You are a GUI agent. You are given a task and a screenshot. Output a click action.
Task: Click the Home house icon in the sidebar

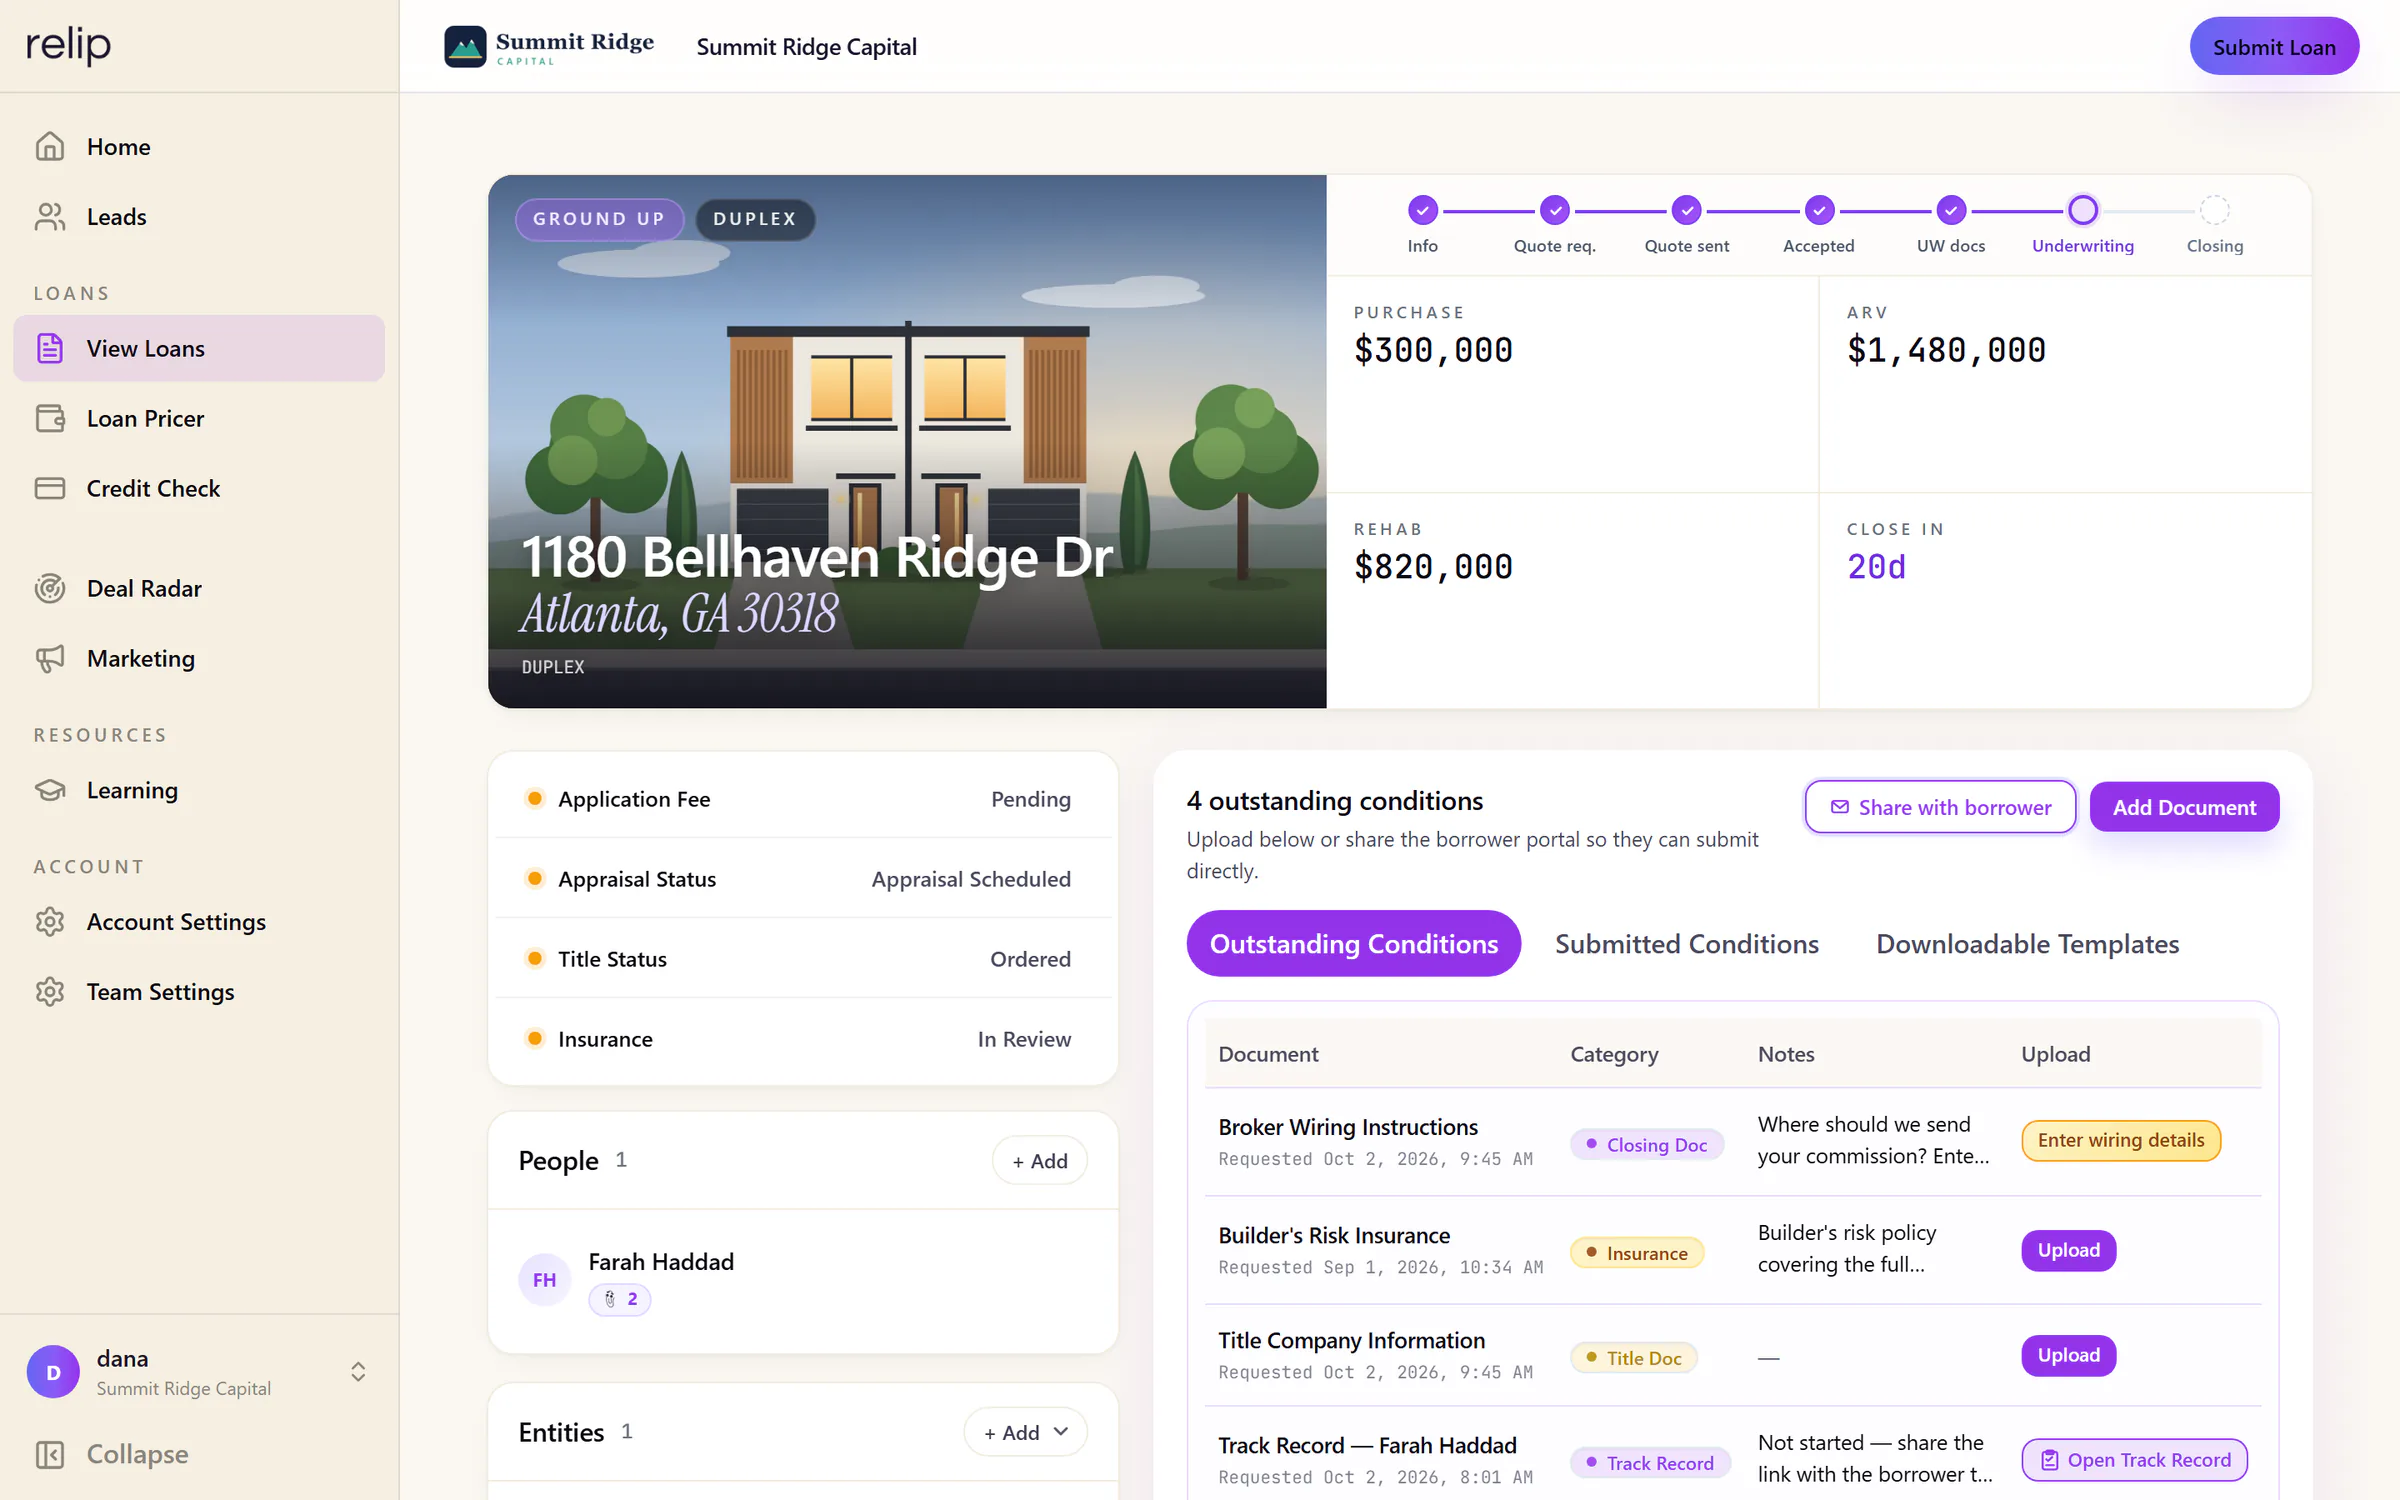pos(50,146)
